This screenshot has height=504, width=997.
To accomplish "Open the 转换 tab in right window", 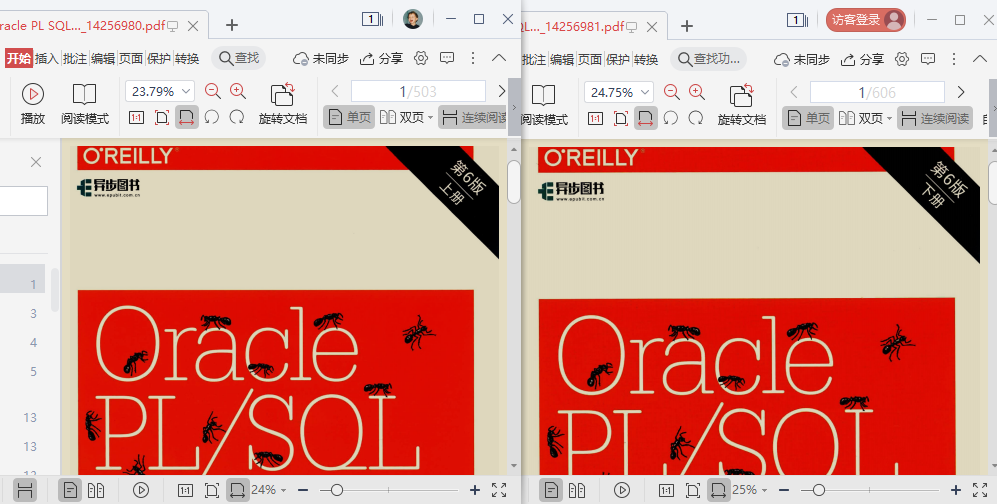I will [645, 59].
